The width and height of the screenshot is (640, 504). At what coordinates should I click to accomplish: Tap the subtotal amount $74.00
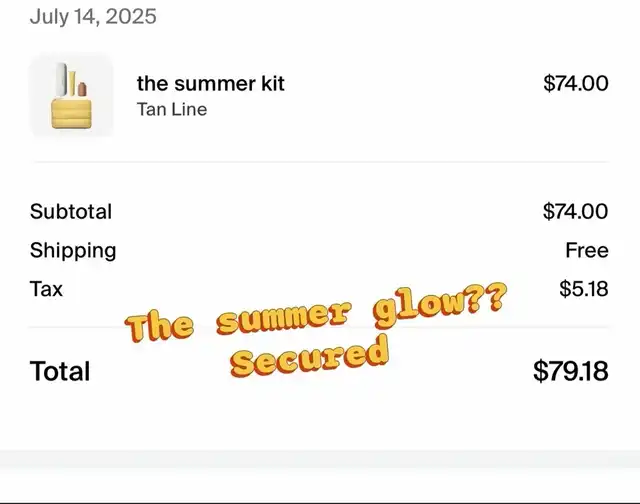click(x=576, y=211)
